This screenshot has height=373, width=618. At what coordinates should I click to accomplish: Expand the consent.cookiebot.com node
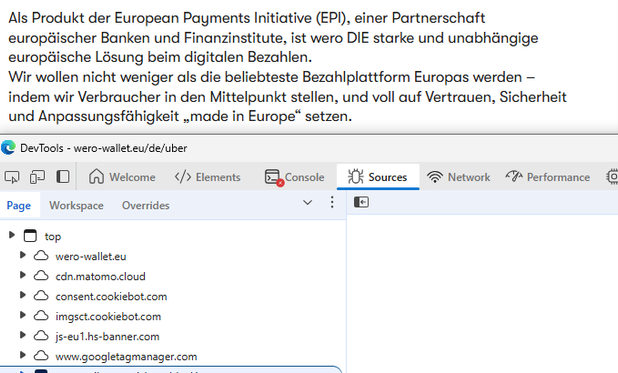pyautogui.click(x=23, y=295)
